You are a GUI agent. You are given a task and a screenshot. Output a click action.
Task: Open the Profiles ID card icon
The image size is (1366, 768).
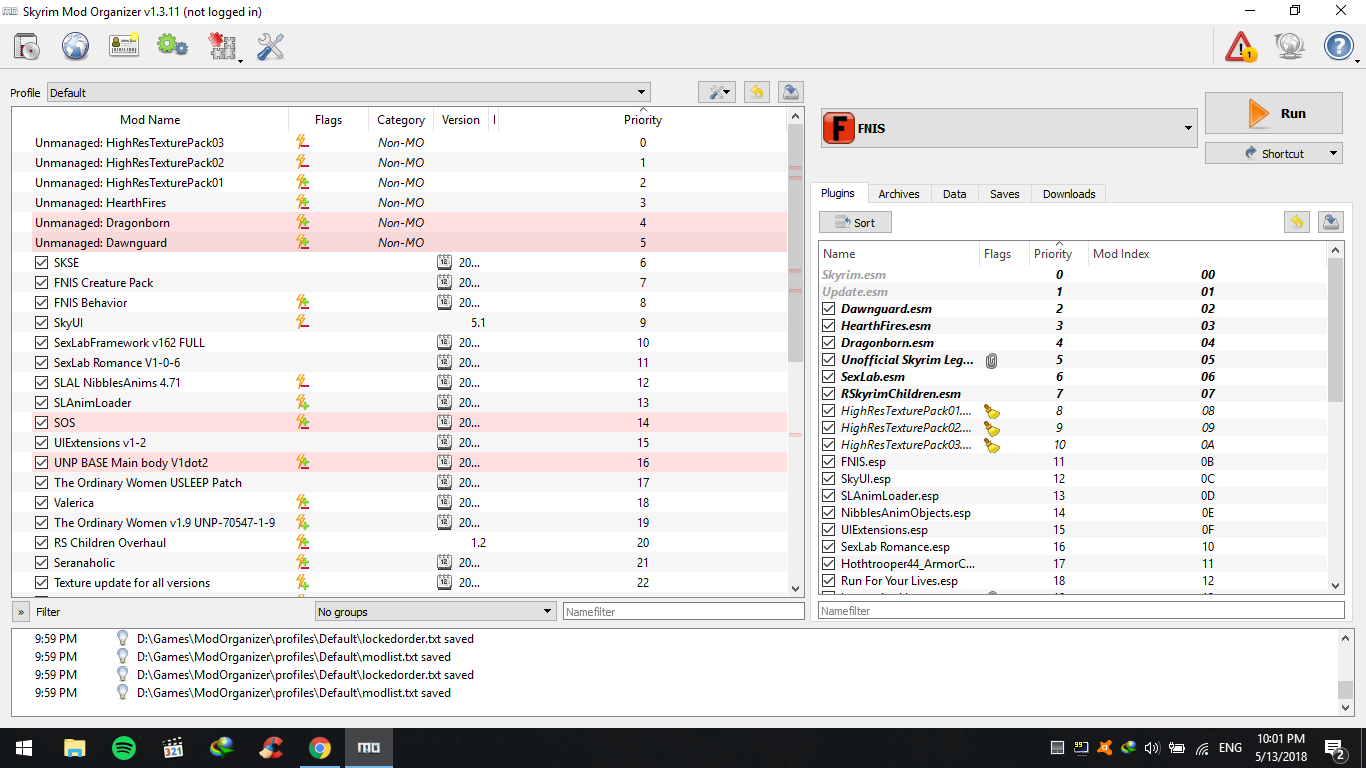coord(124,46)
